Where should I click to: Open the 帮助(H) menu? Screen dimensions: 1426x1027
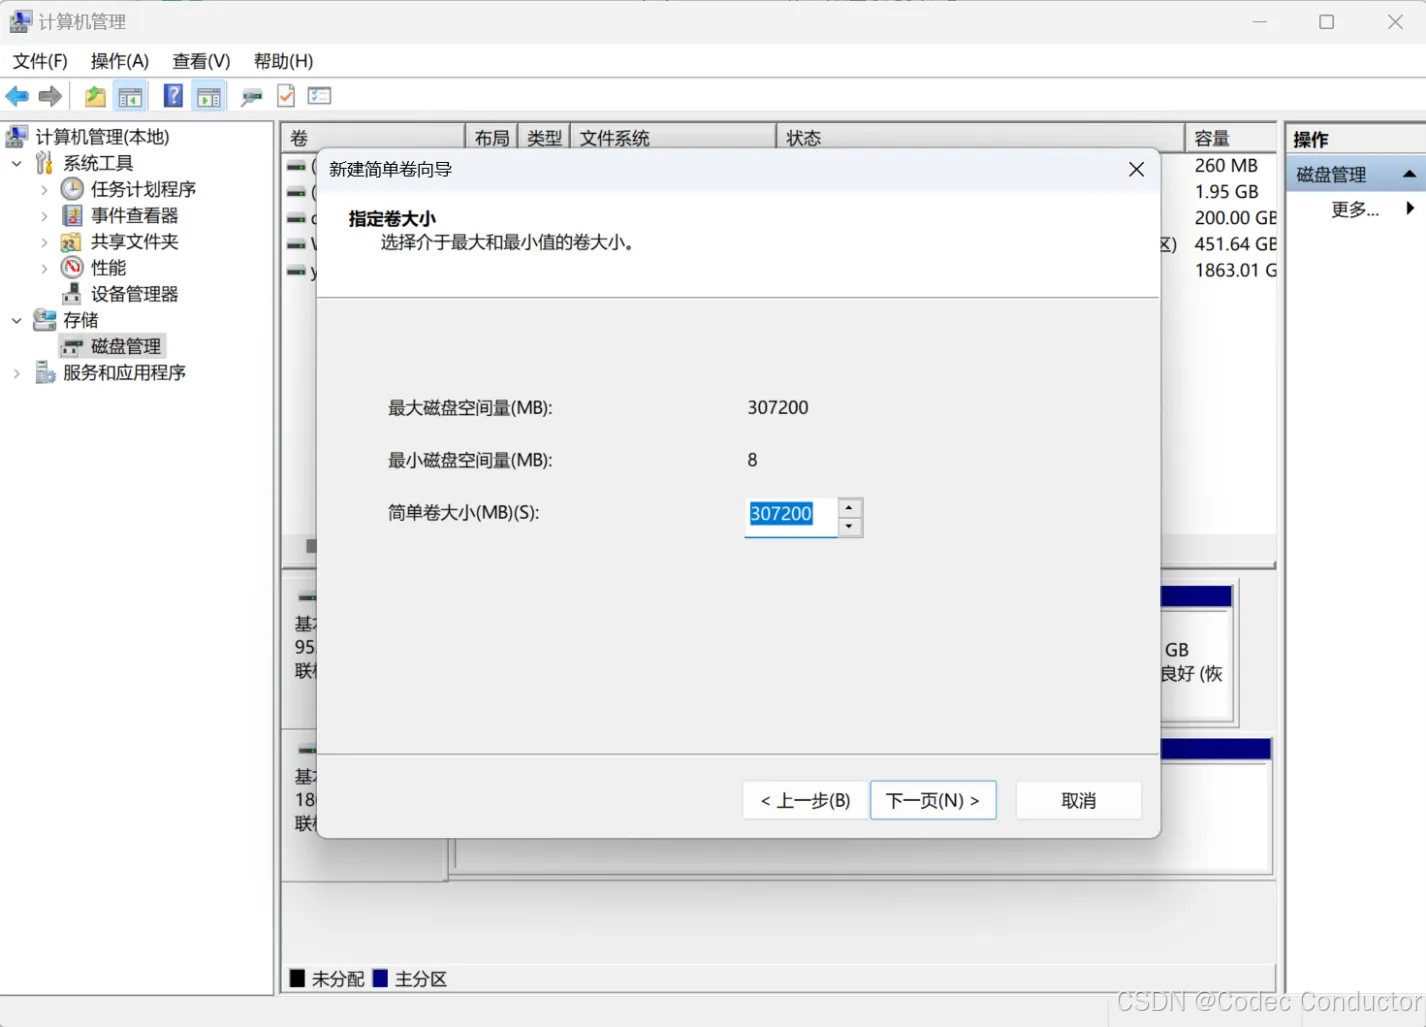click(x=283, y=61)
